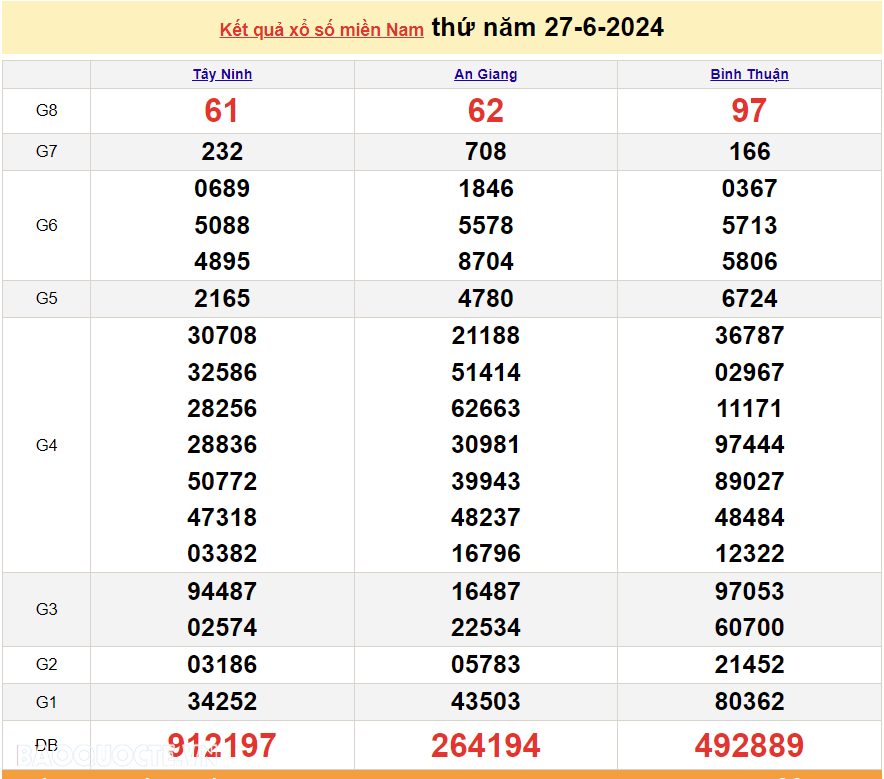Click the G8 row label
This screenshot has height=779, width=884.
[x=47, y=110]
